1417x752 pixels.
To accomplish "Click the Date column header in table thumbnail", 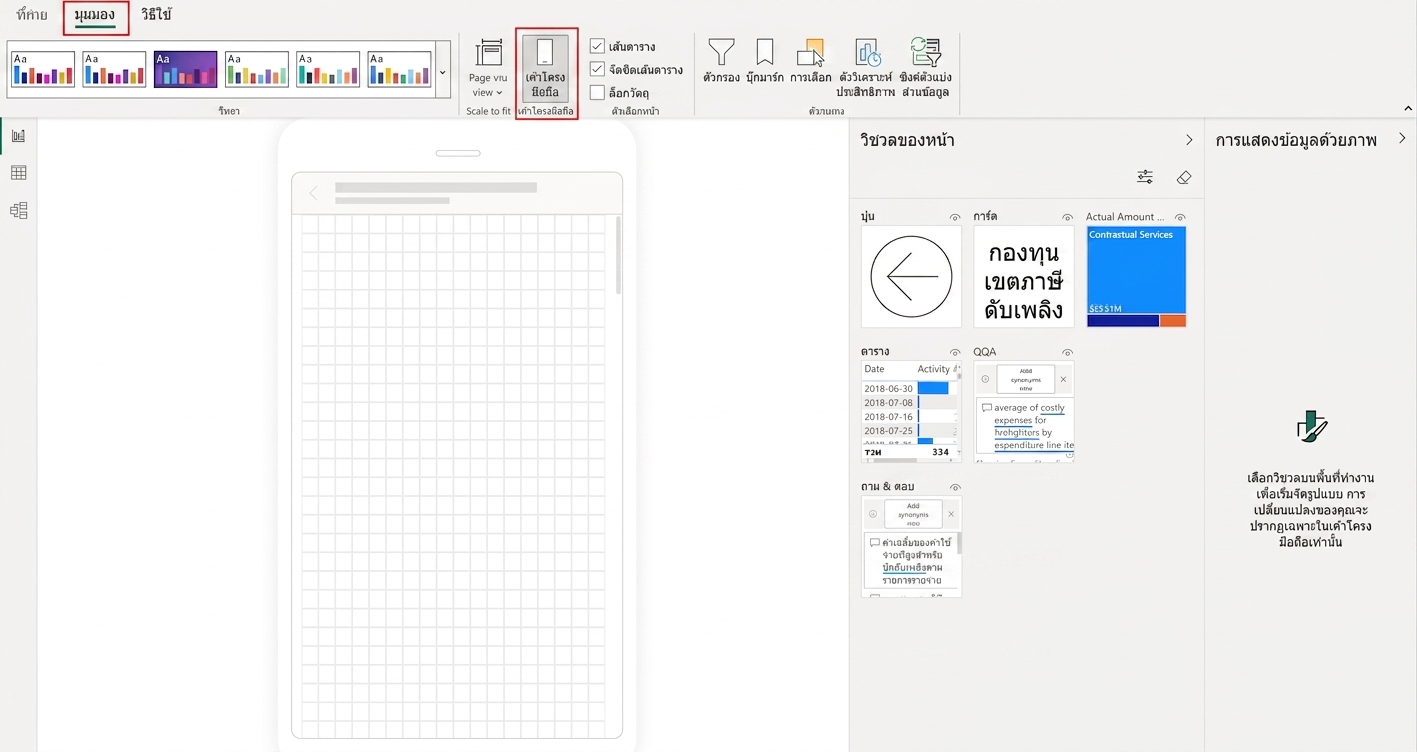I will 875,369.
